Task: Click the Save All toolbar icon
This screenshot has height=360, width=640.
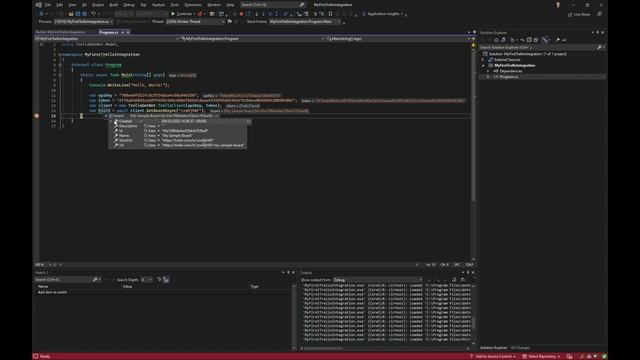Action: [x=84, y=14]
